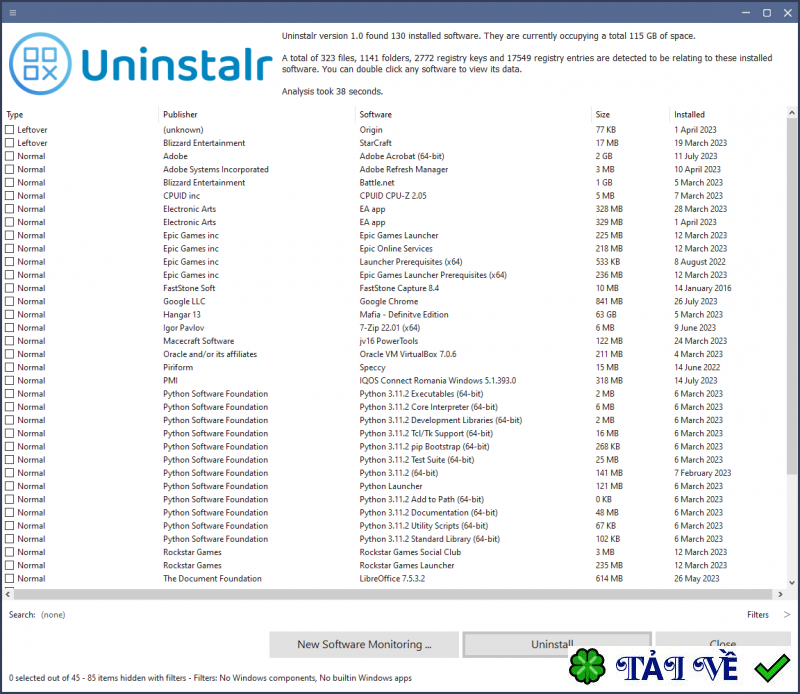This screenshot has width=800, height=694.
Task: Open the hamburger menu icon
Action: 13,11
